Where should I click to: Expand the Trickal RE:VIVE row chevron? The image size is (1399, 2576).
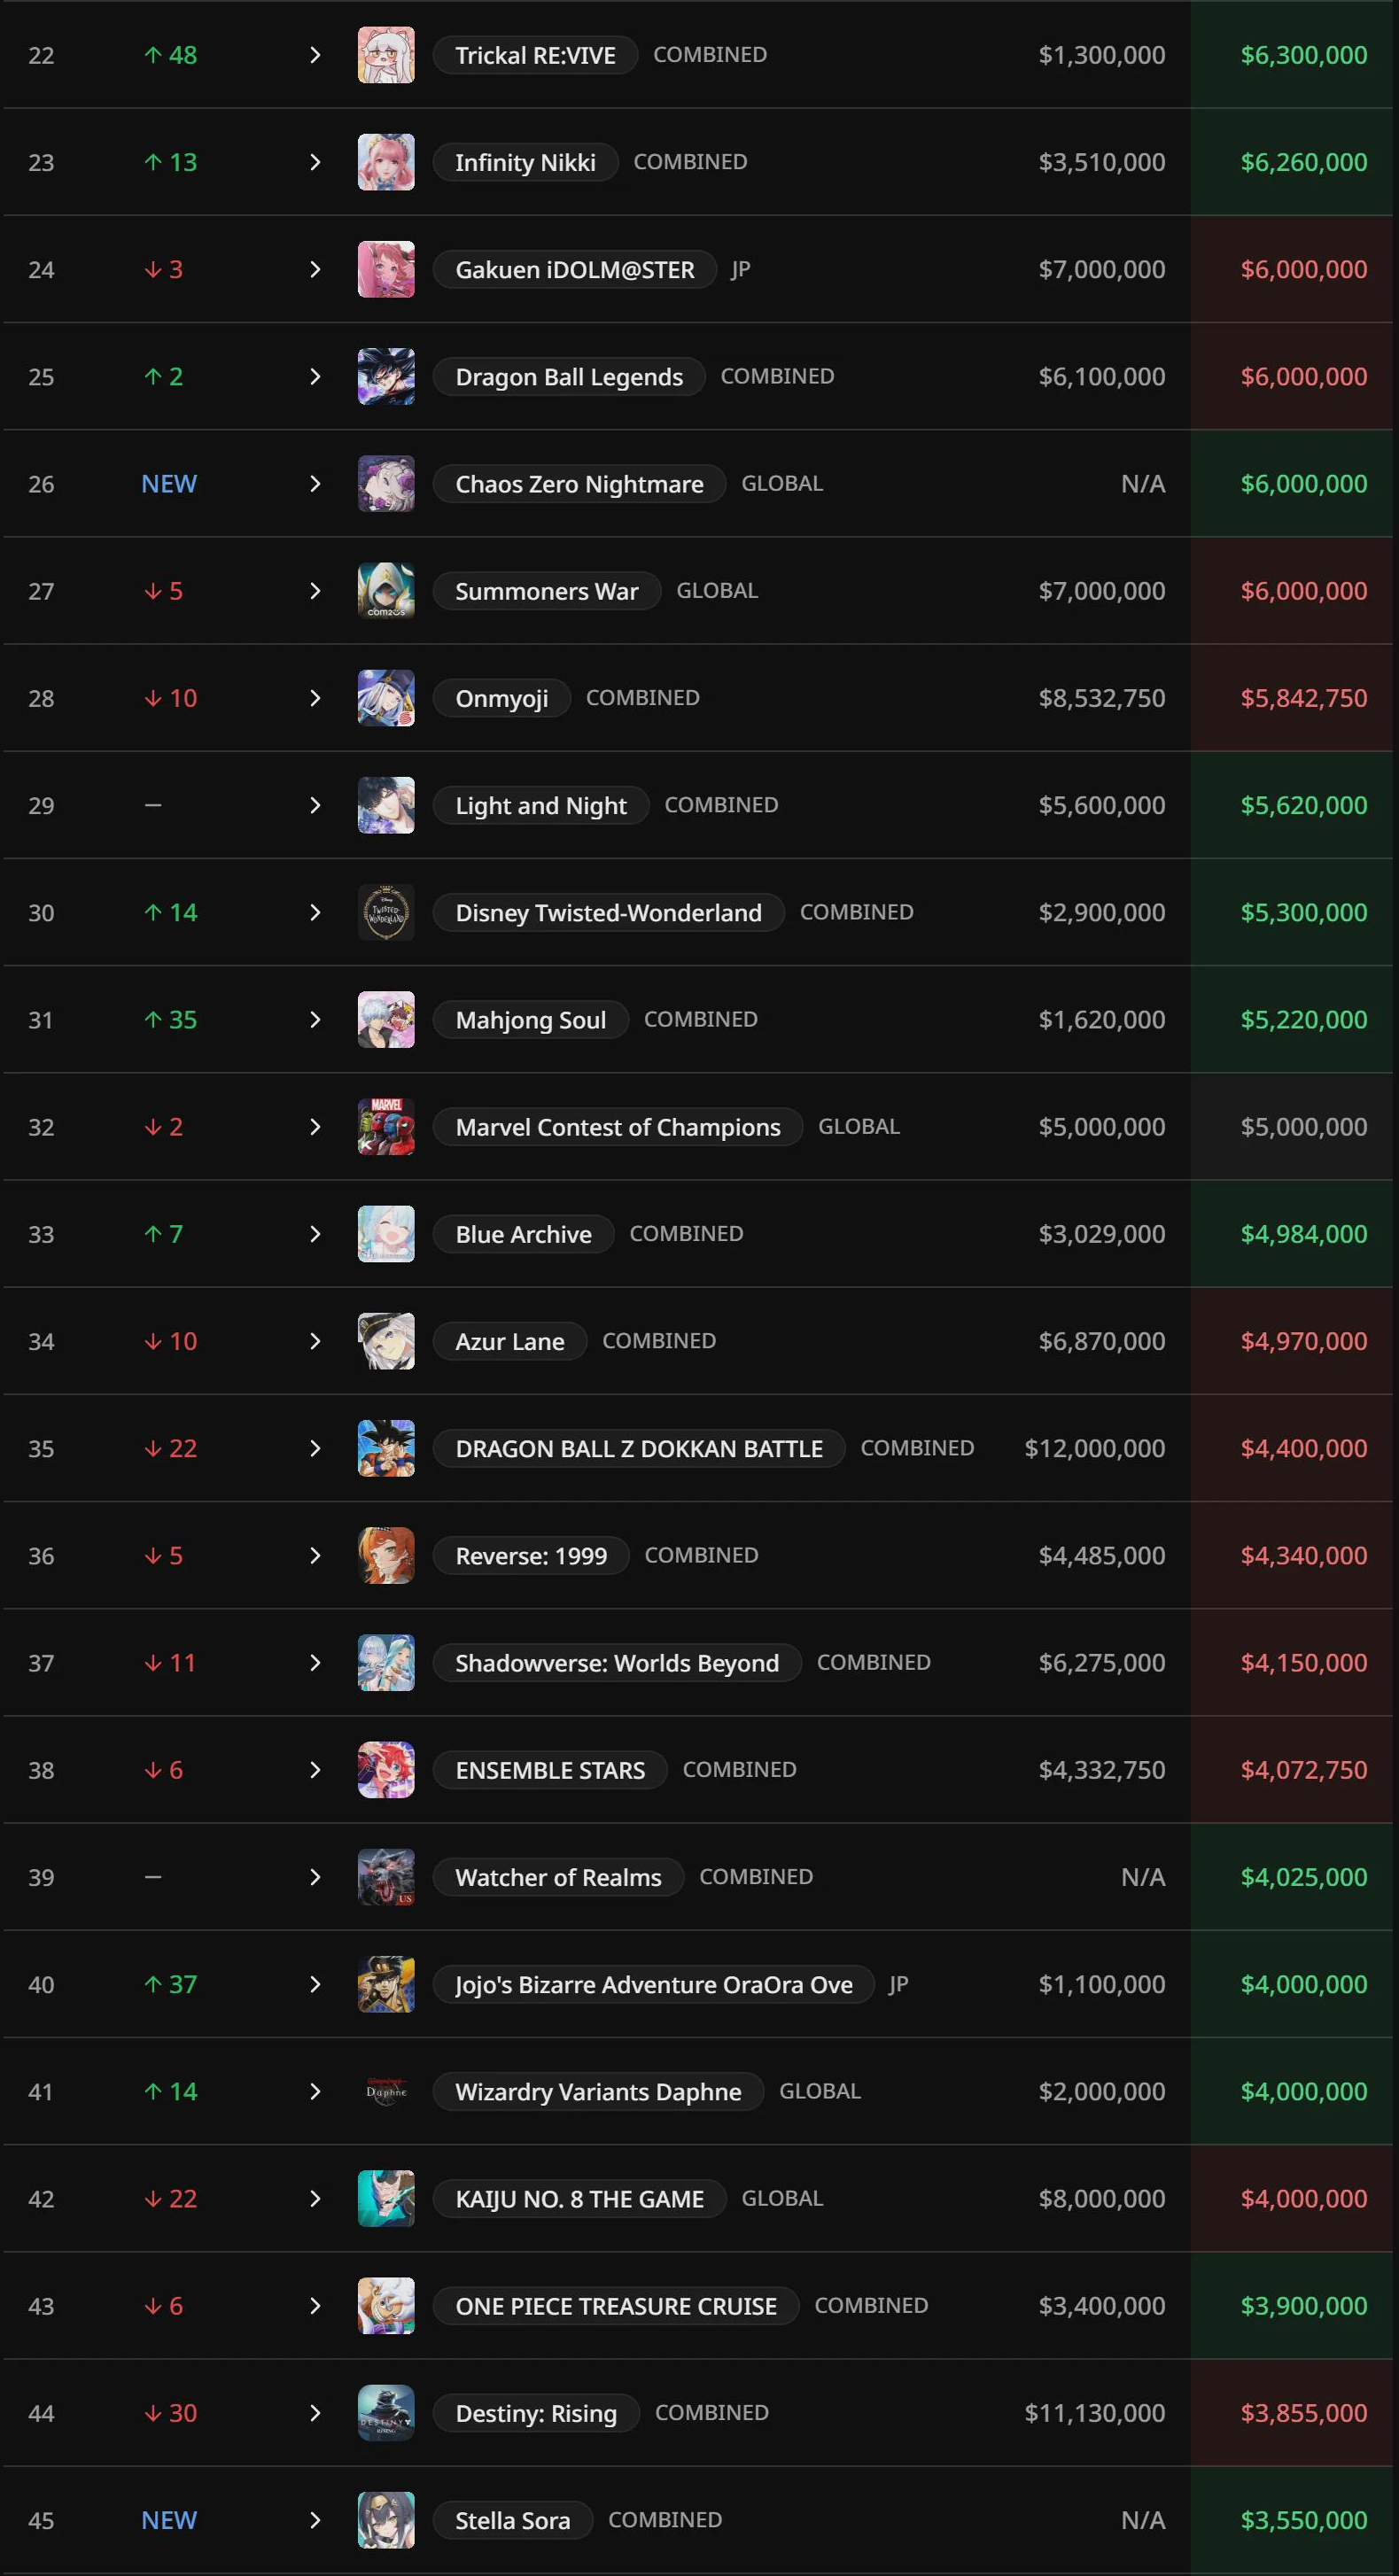point(315,55)
